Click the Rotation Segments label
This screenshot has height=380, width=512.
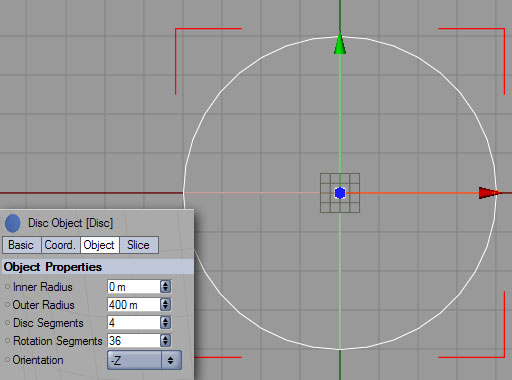pos(57,341)
